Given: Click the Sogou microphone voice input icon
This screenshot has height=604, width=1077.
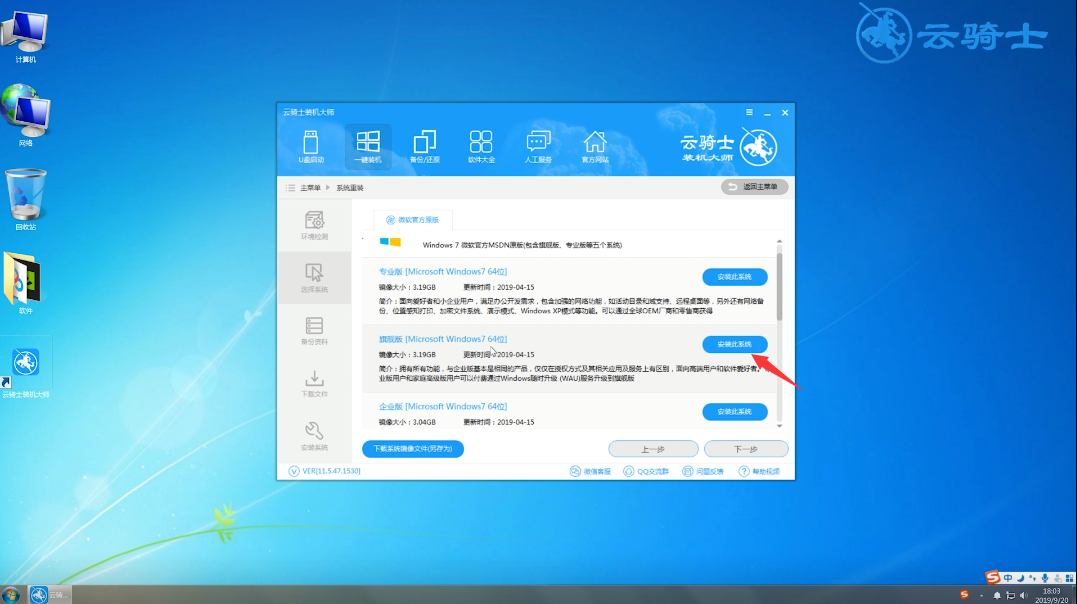Looking at the screenshot, I should 1045,578.
